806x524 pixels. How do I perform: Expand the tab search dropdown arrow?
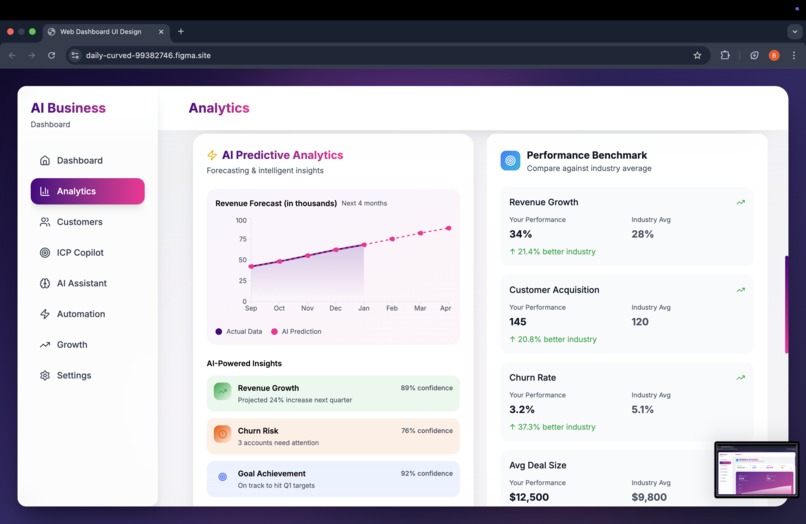point(795,31)
